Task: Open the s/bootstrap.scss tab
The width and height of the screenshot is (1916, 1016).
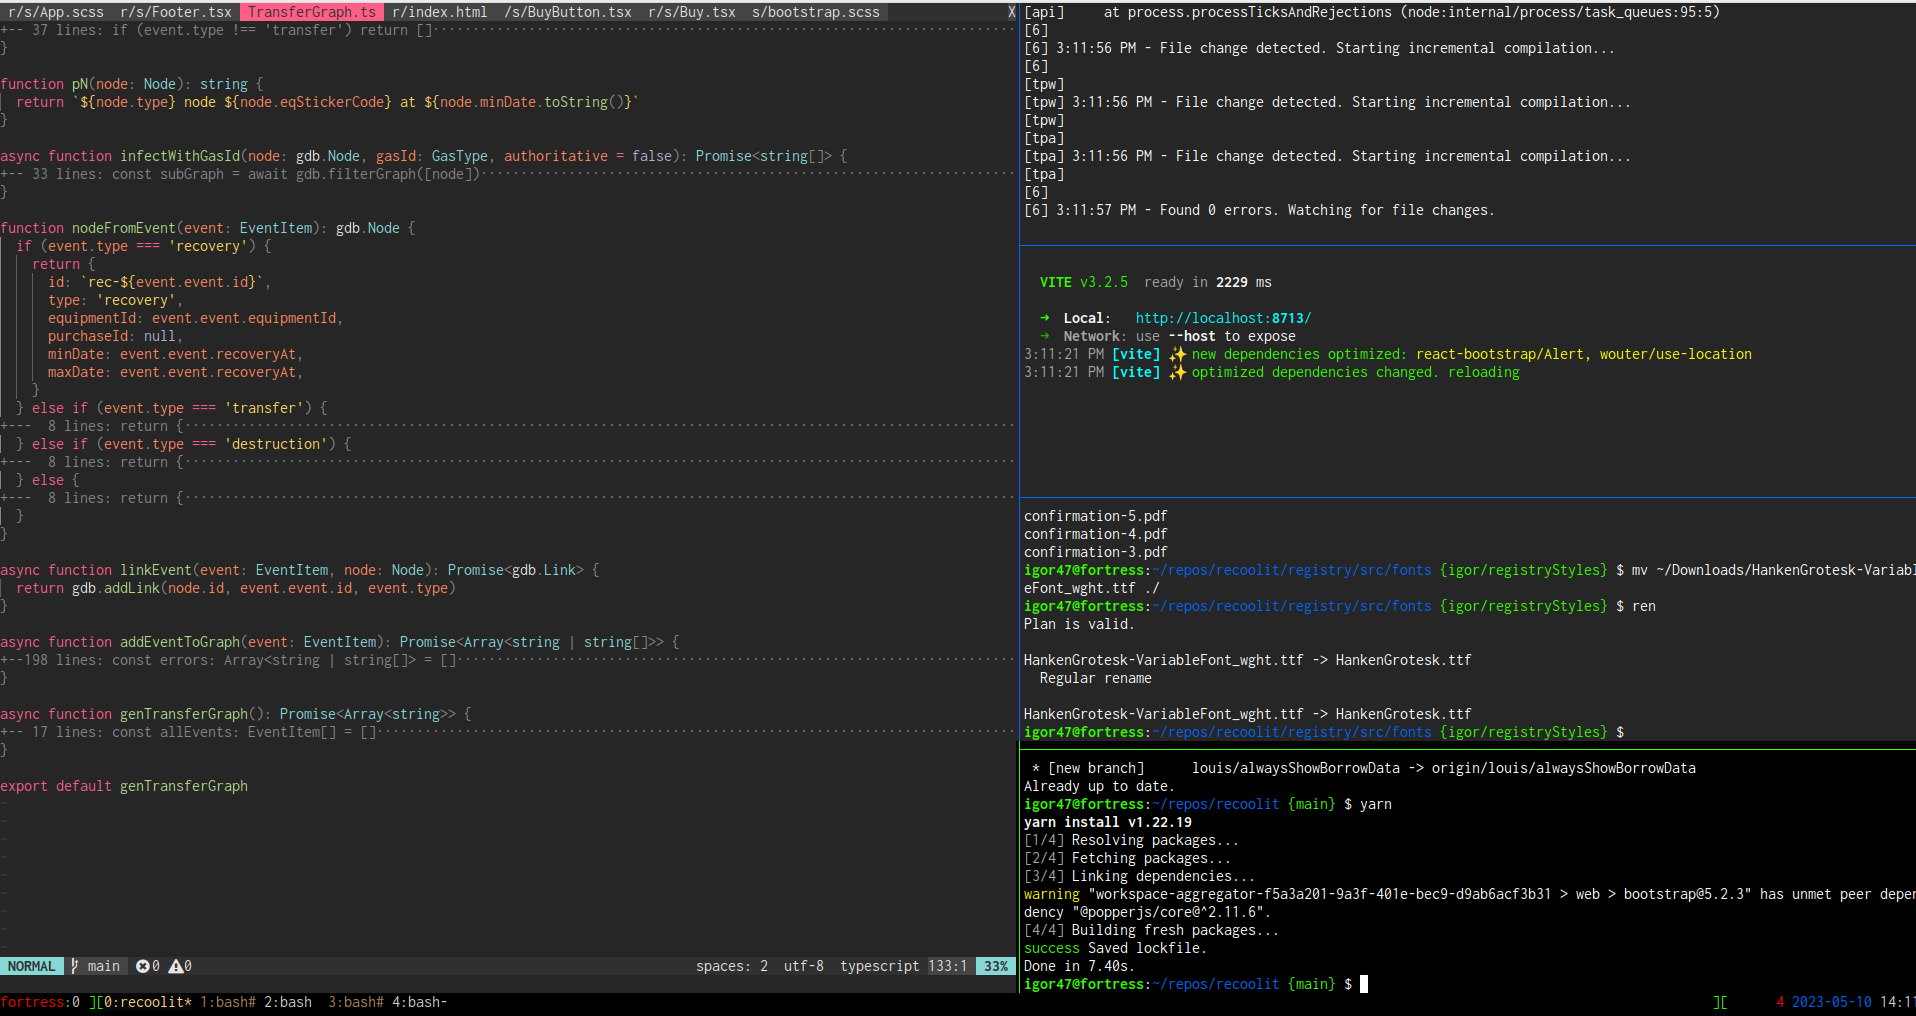Action: (x=815, y=12)
